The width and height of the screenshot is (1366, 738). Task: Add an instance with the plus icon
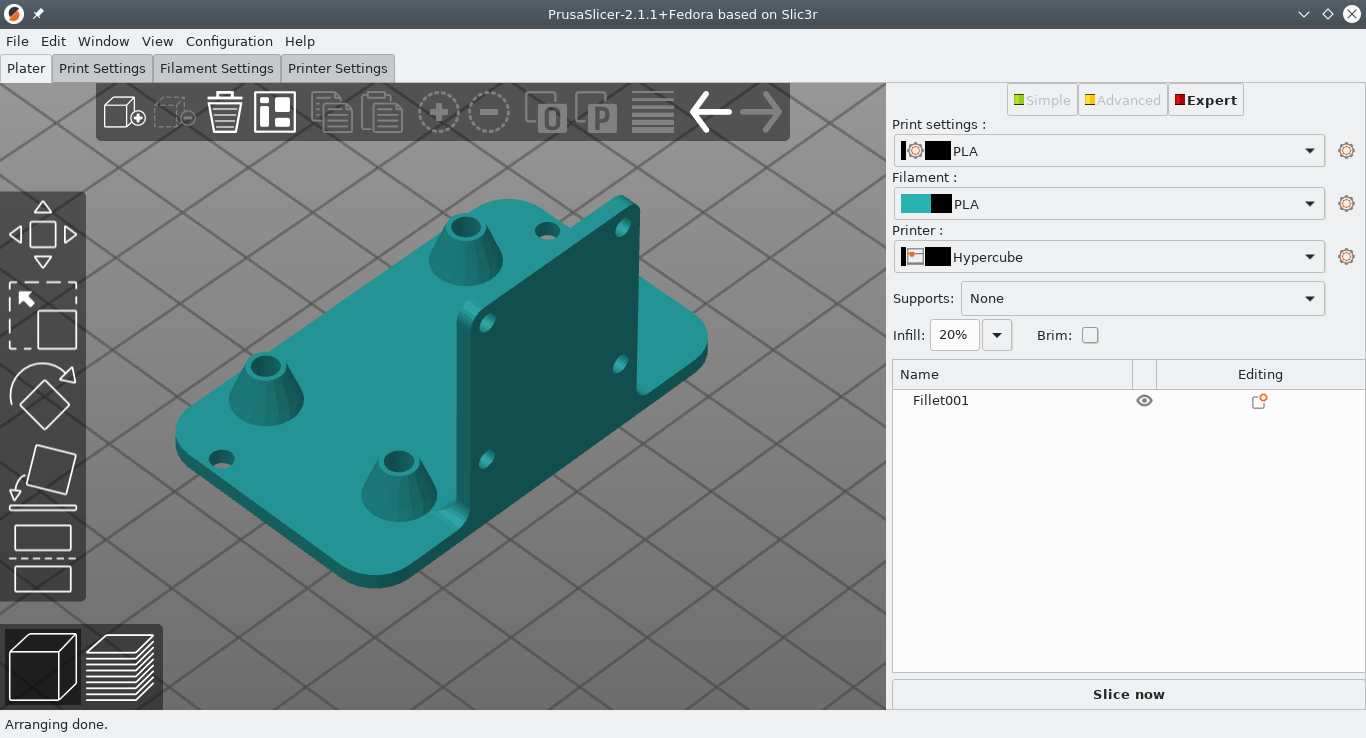pos(439,112)
